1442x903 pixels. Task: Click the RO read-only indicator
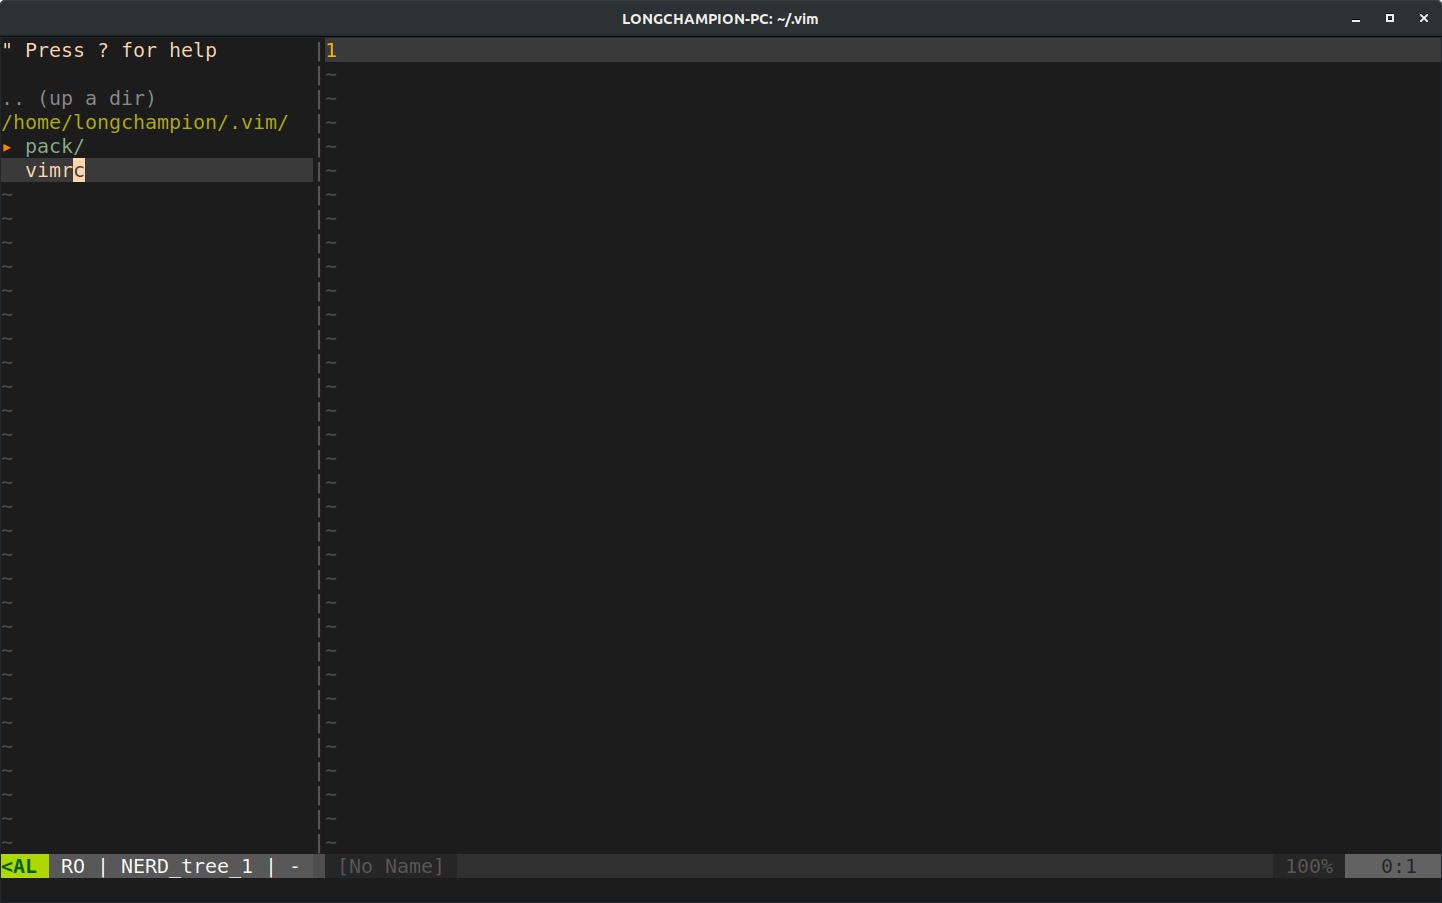[72, 866]
